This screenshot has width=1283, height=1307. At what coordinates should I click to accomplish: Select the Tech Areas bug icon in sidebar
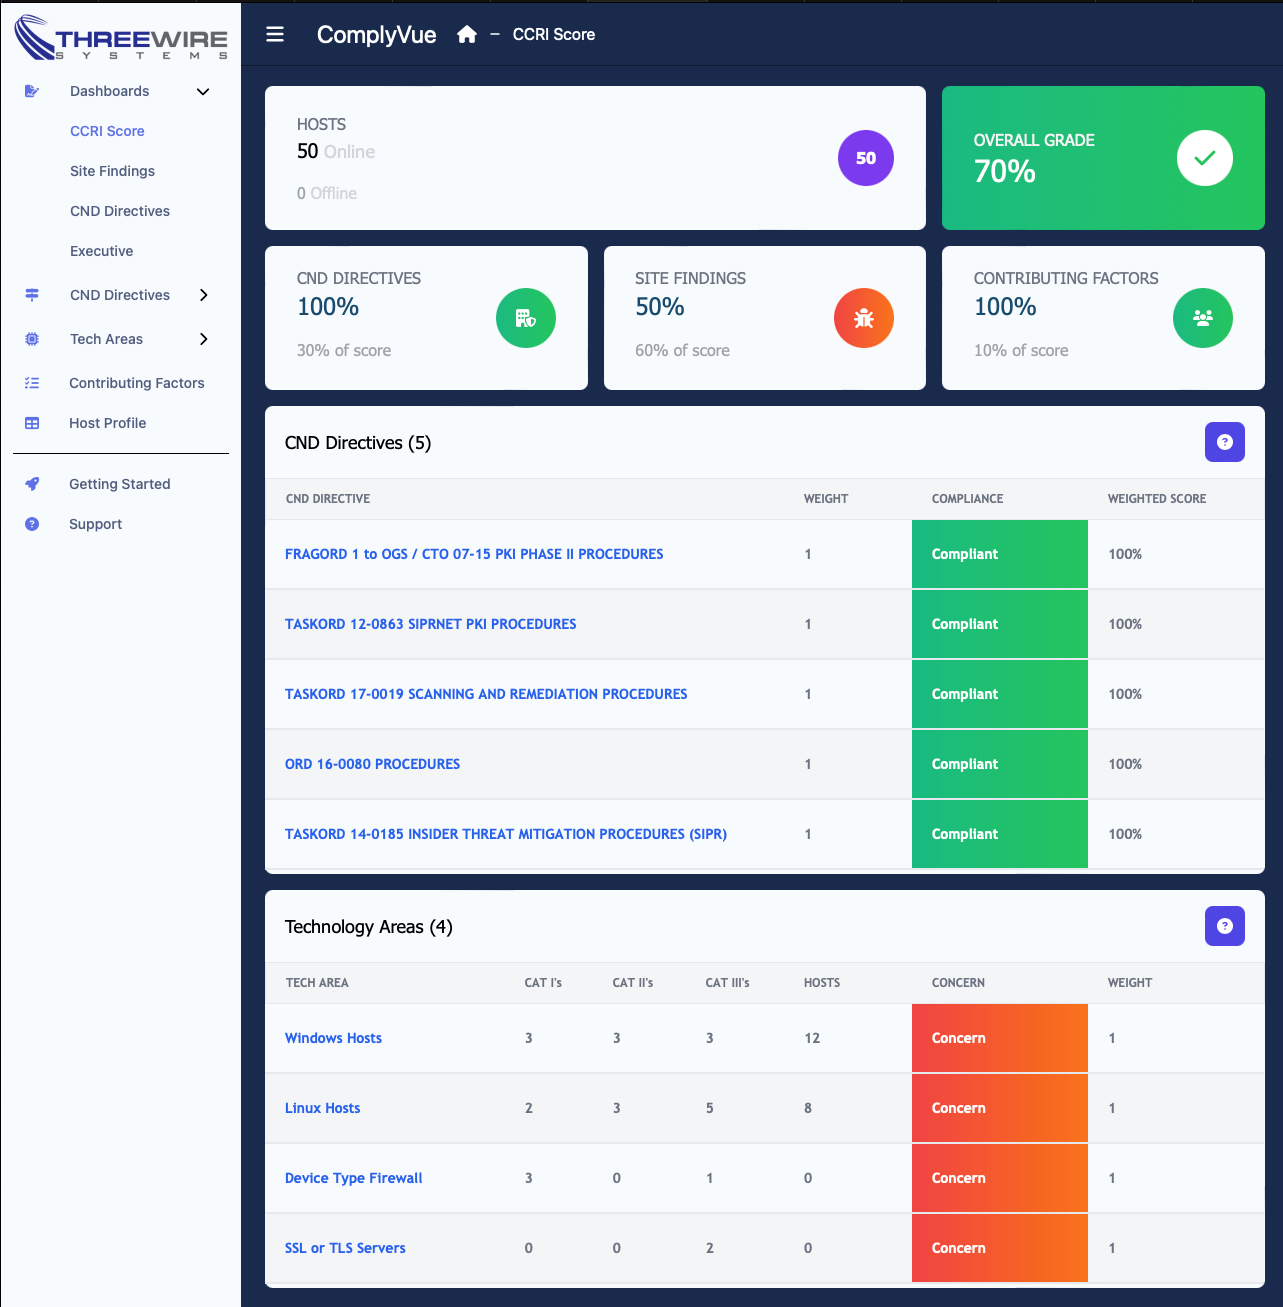pyautogui.click(x=32, y=339)
